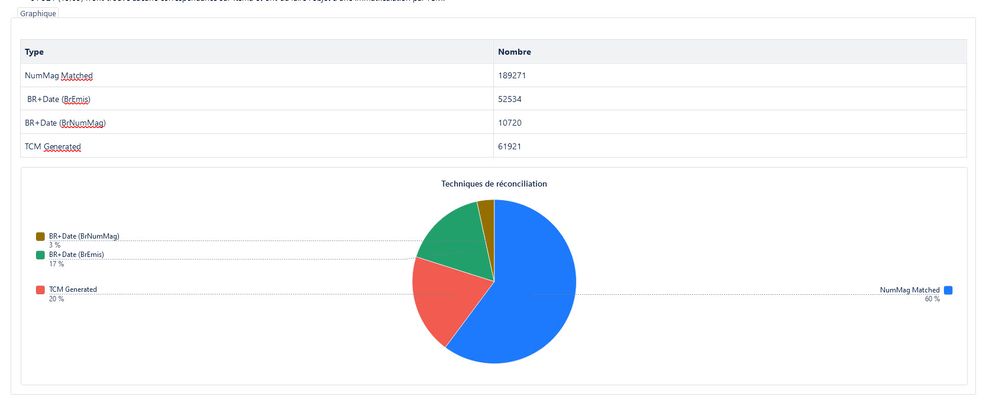The image size is (999, 408).
Task: Click the value 10720
Action: coord(510,122)
